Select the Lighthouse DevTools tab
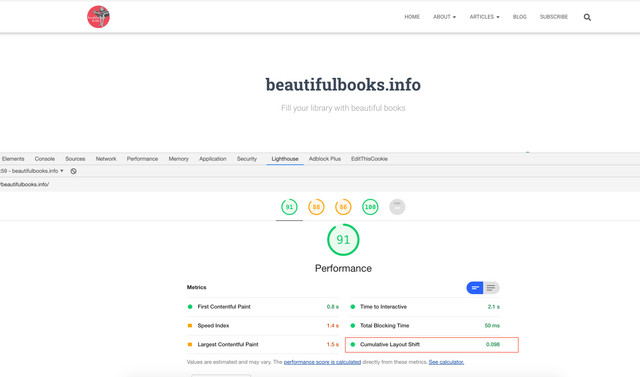Screen dimensions: 640x377 pyautogui.click(x=285, y=159)
